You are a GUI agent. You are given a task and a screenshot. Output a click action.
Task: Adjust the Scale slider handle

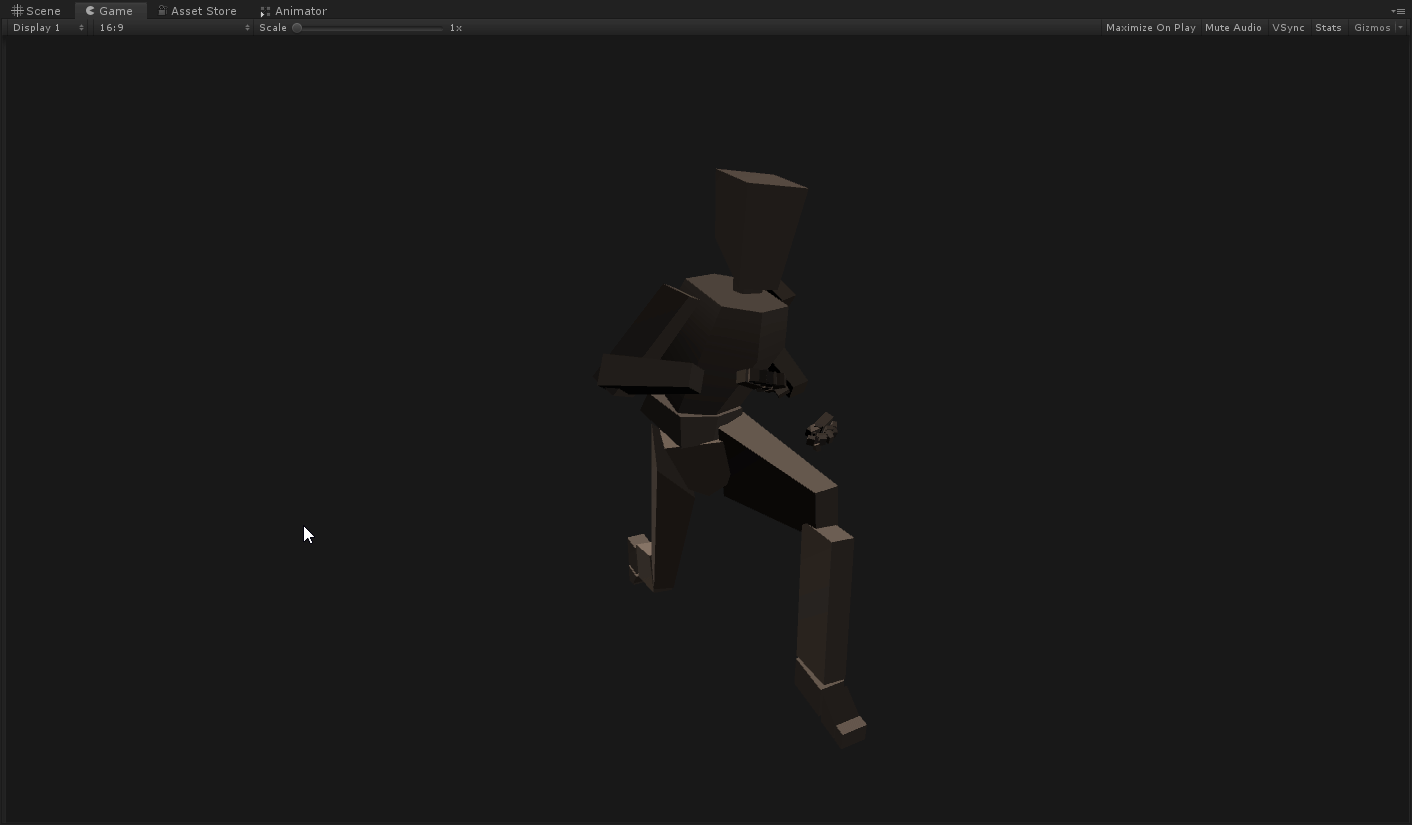click(x=297, y=28)
